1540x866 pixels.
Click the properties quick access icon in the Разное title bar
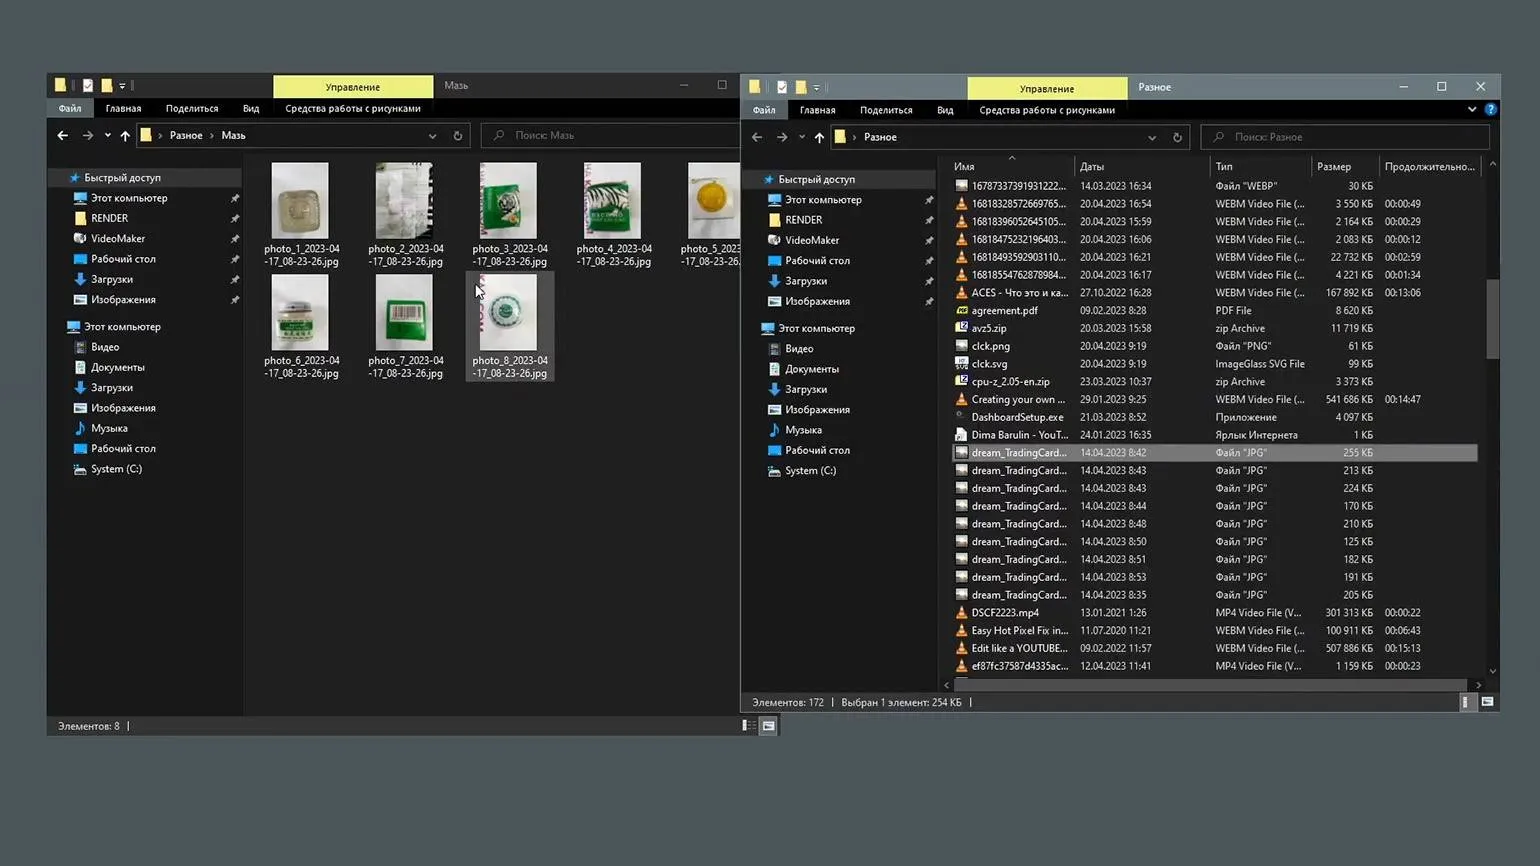point(782,87)
